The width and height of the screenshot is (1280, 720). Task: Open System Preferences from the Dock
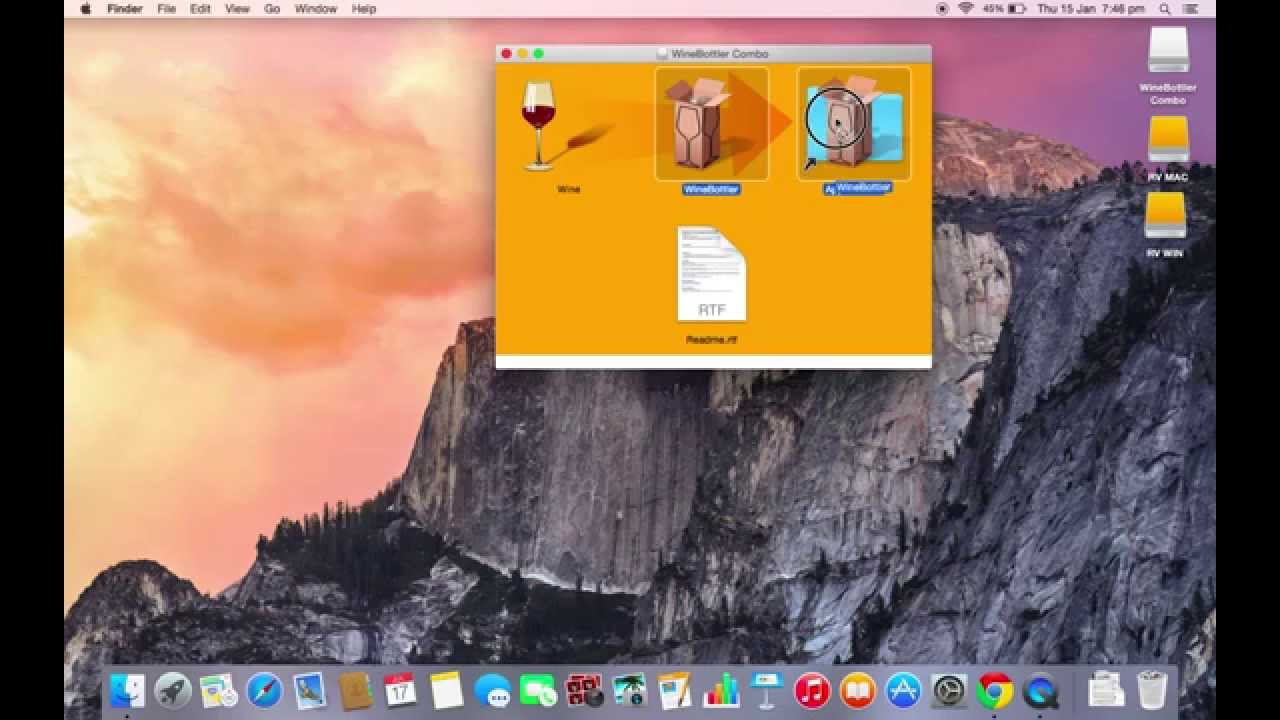[x=949, y=691]
